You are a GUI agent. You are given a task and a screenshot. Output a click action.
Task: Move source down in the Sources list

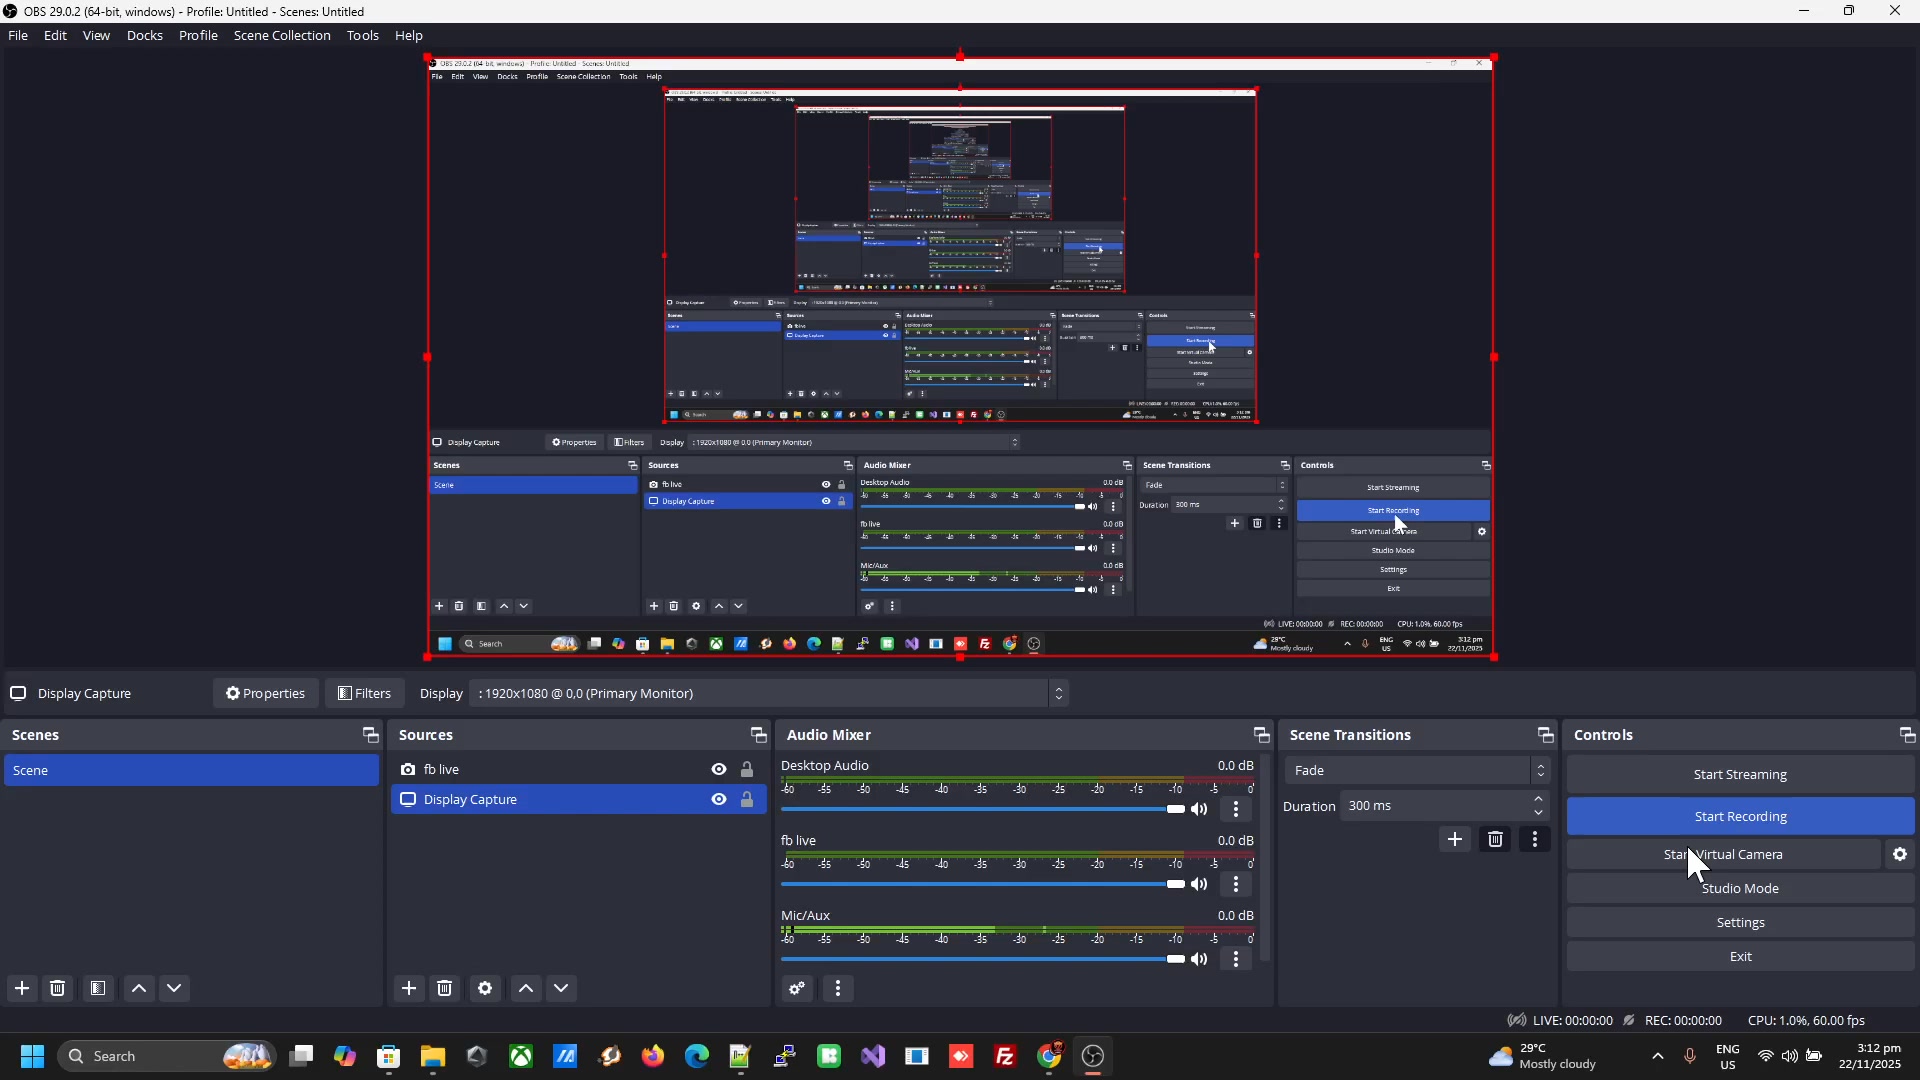[562, 988]
